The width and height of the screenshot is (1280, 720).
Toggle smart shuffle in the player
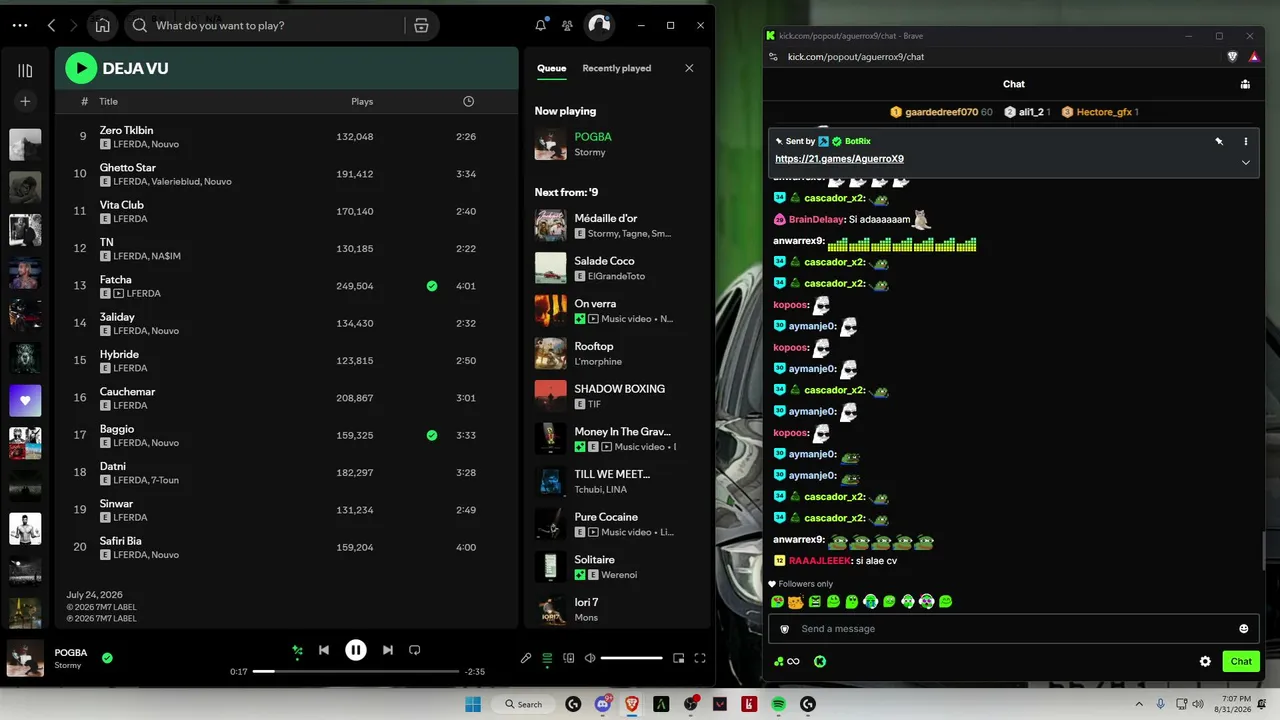[x=297, y=650]
